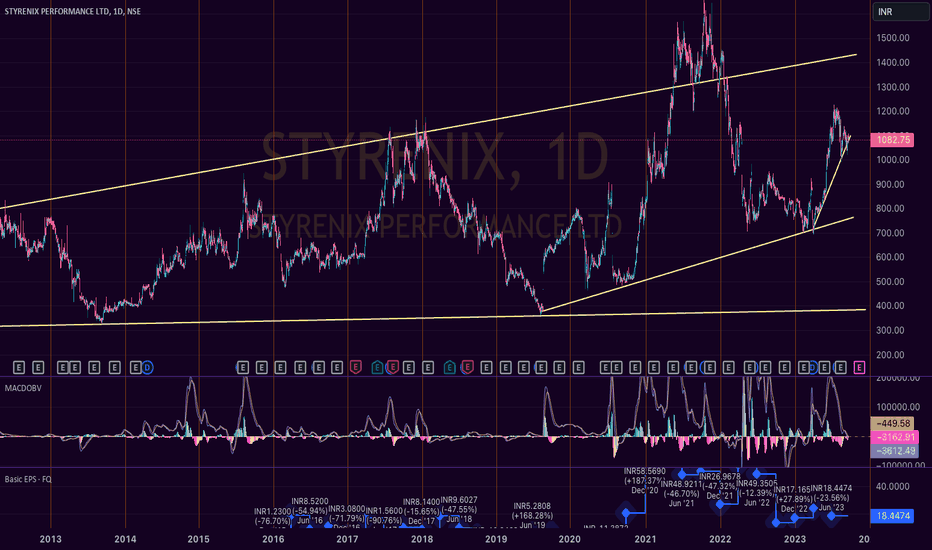Image resolution: width=932 pixels, height=550 pixels.
Task: Click the 100000.00 MACDOBV axis label
Action: click(898, 407)
